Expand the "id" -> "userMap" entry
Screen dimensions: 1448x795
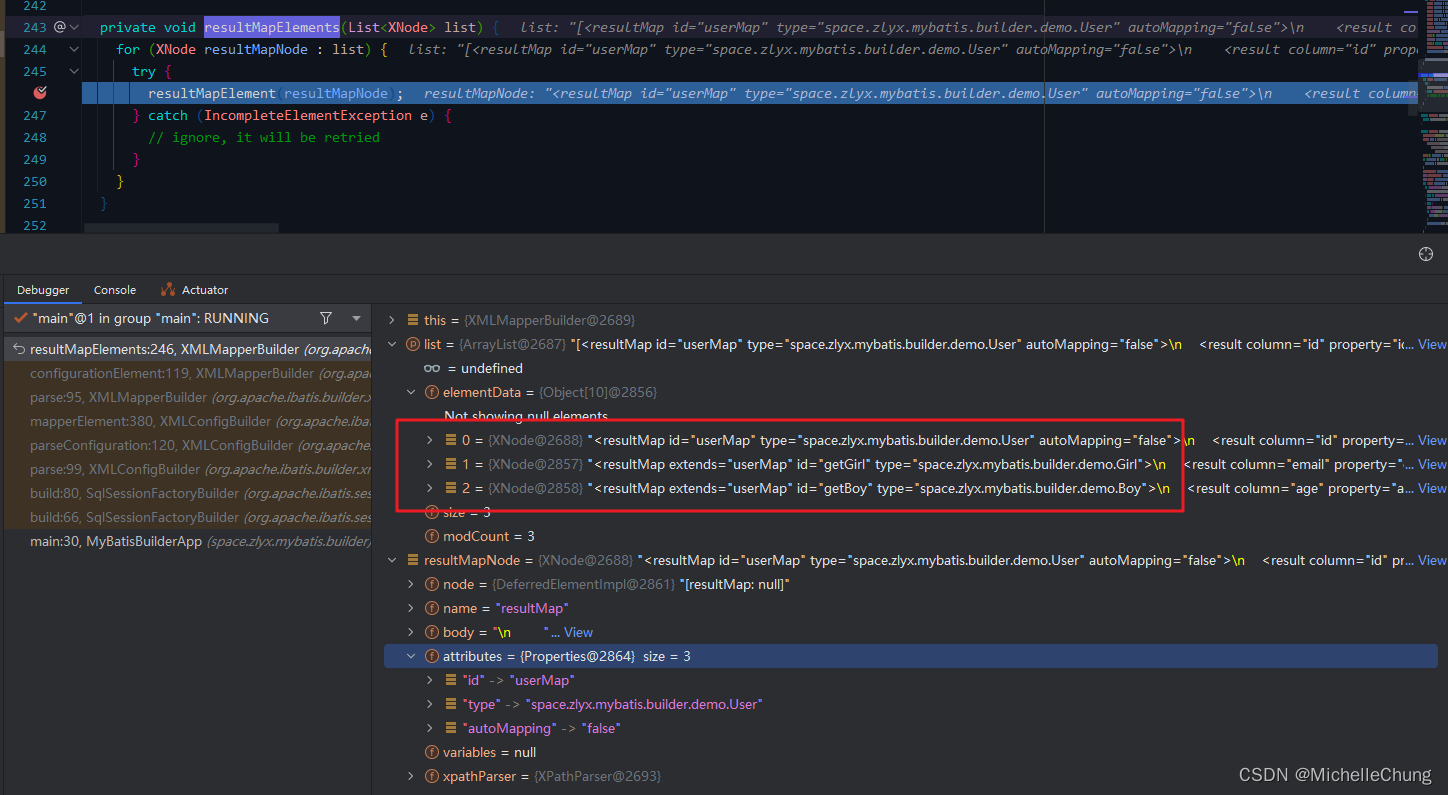pos(430,680)
